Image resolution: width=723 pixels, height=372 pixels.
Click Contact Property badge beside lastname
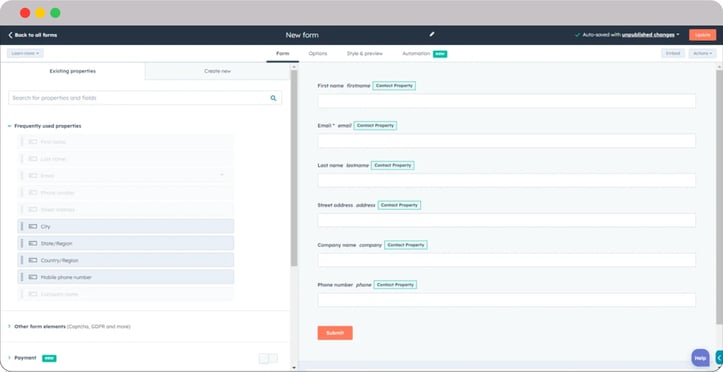[x=392, y=165]
